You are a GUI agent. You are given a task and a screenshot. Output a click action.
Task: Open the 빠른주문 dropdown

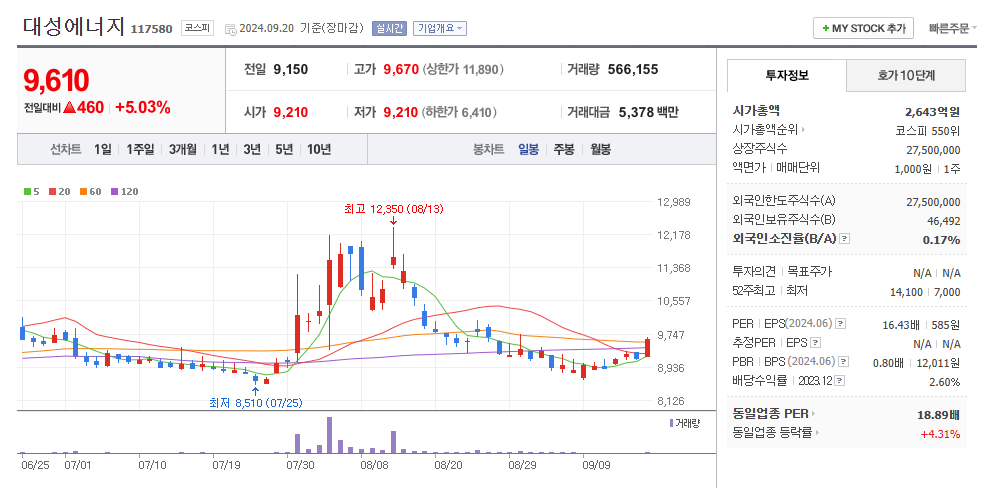click(953, 28)
